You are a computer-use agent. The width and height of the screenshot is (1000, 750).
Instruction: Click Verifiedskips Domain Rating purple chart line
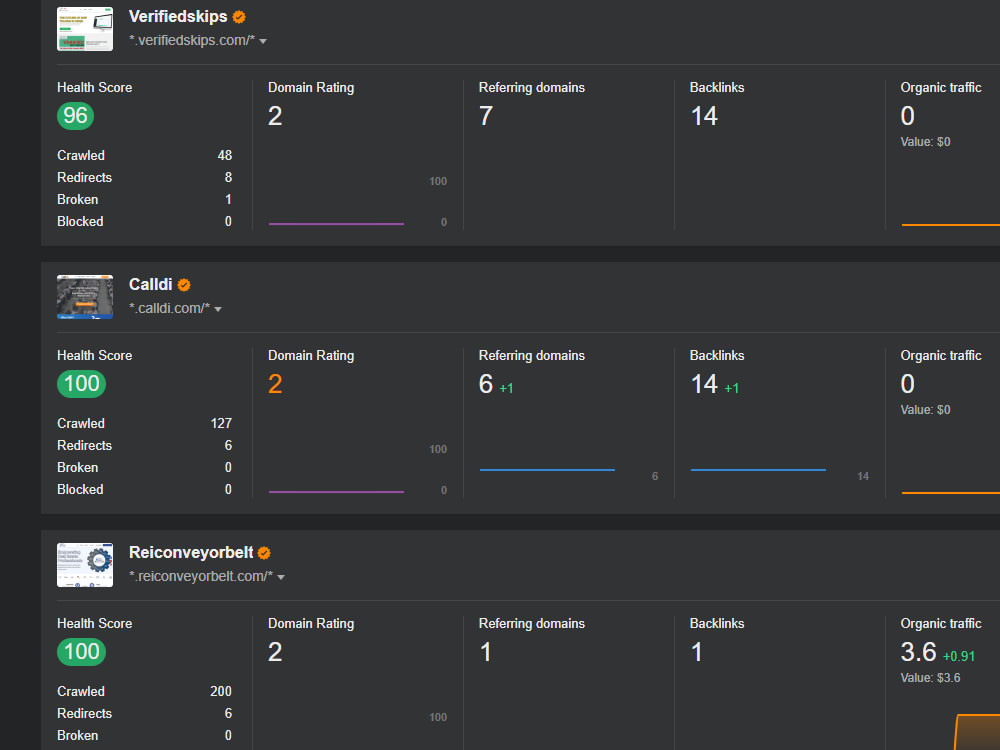336,224
